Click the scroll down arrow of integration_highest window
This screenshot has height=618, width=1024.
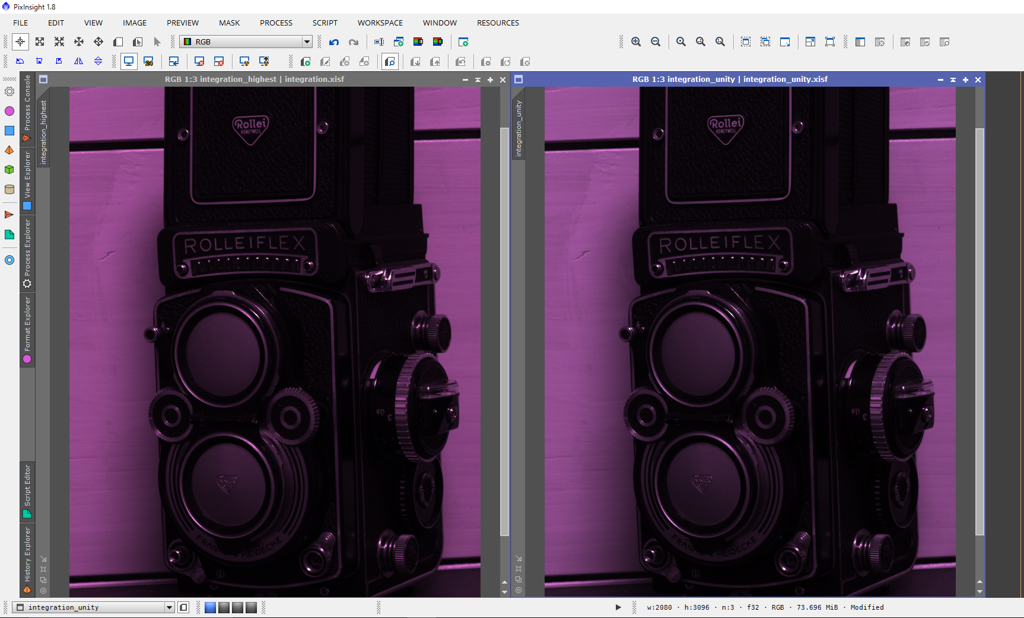tap(504, 592)
